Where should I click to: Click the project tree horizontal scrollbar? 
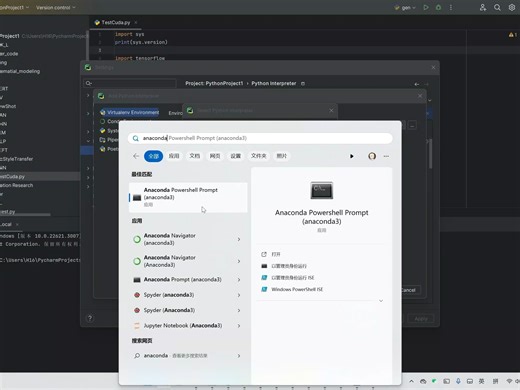pos(25,215)
